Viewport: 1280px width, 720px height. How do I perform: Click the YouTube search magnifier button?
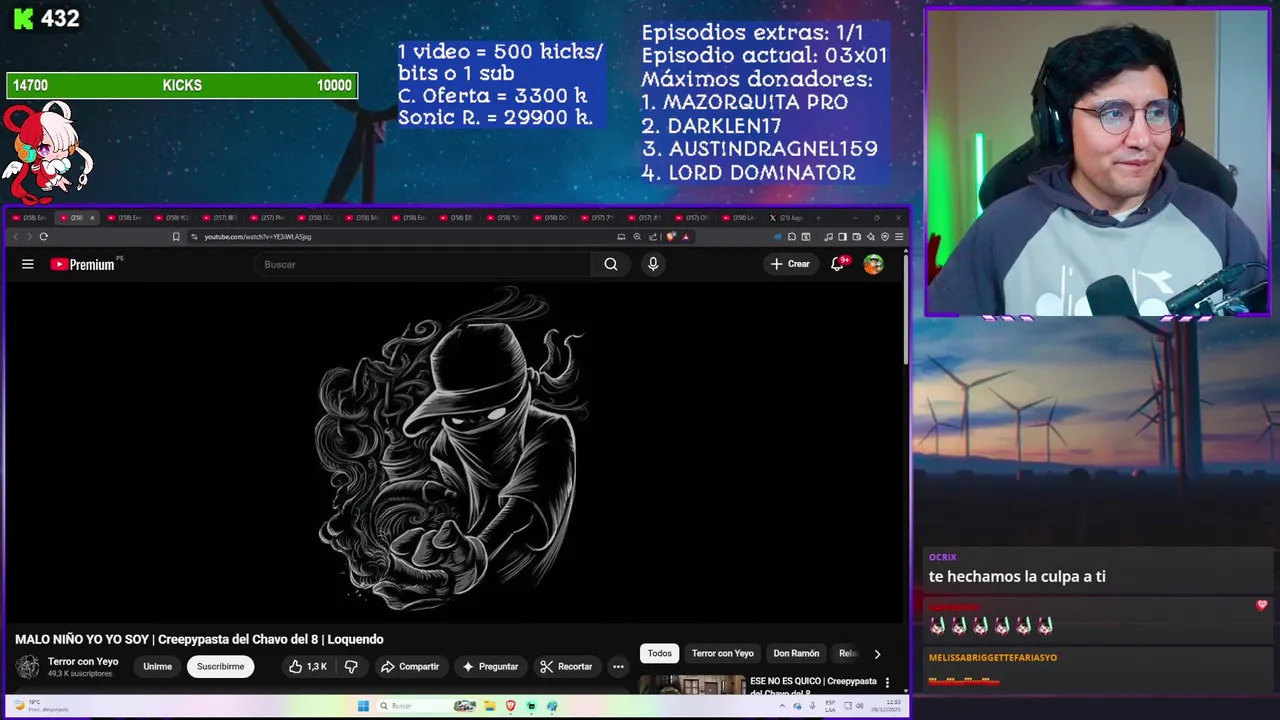(x=611, y=264)
